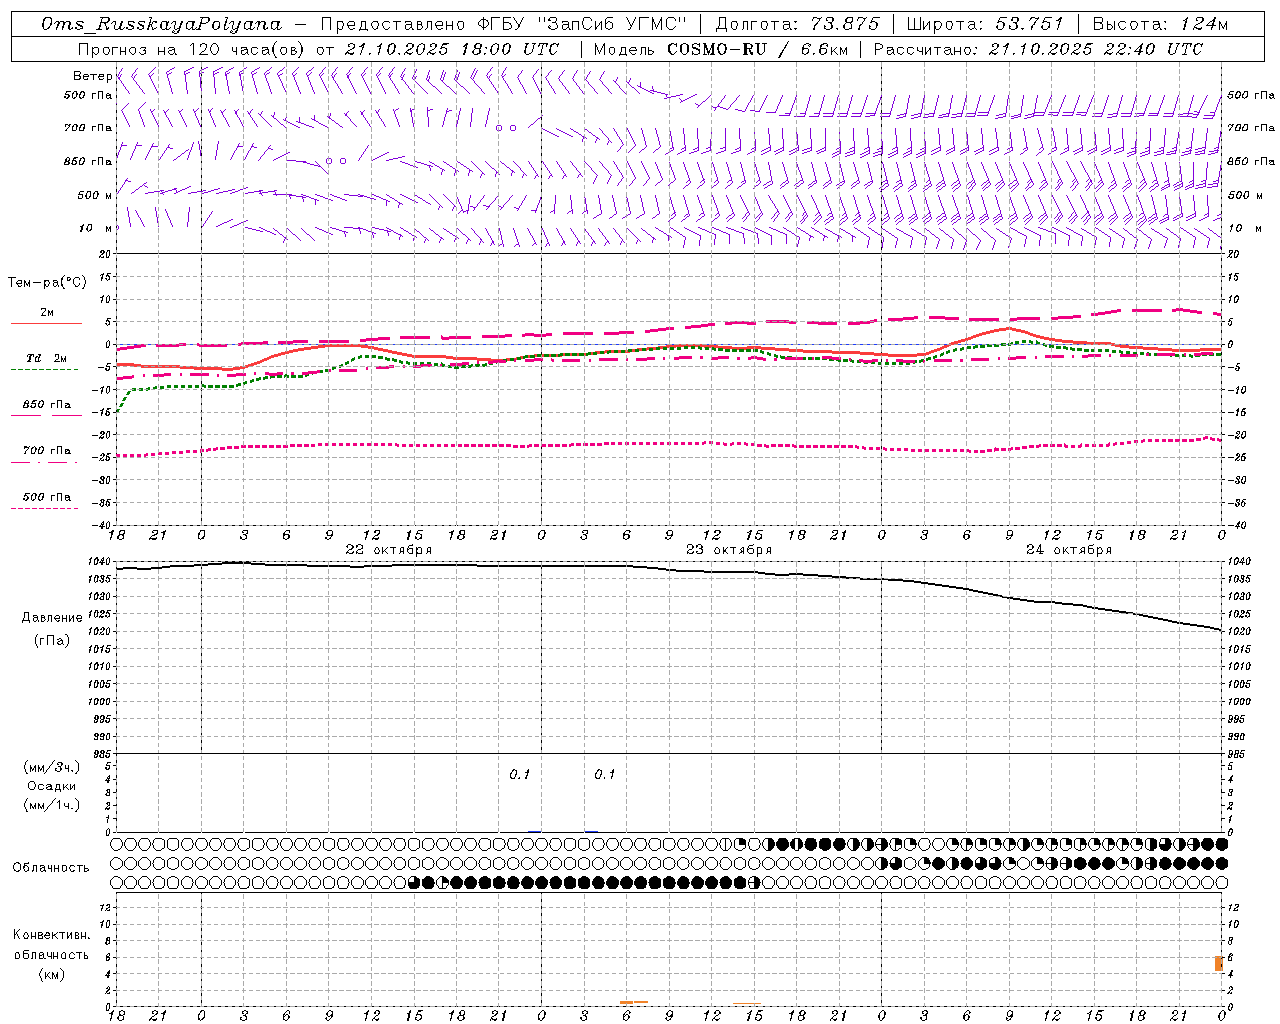
Task: Click the latitude value 'Широта: 53.751'
Action: [x=985, y=24]
